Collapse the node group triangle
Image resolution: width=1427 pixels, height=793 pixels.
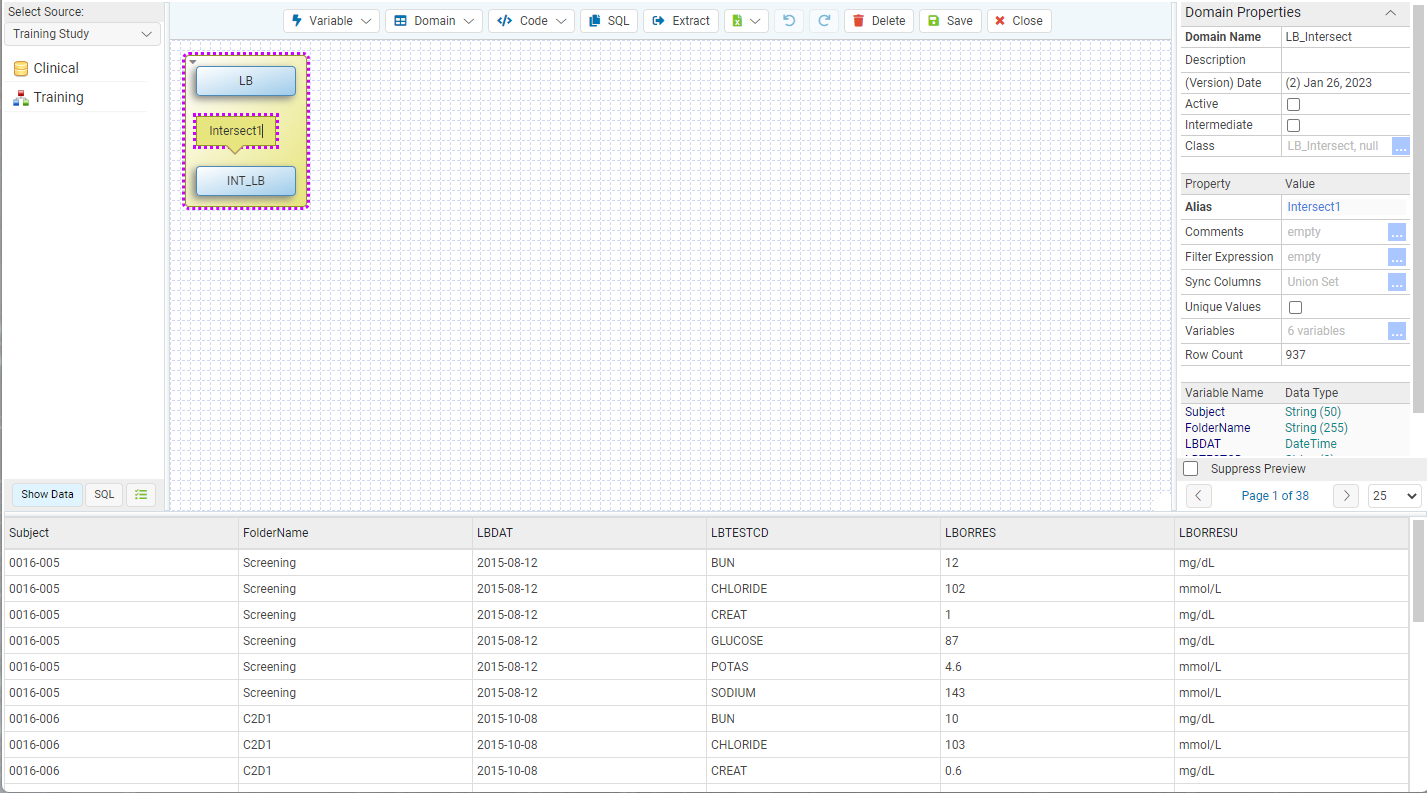pos(192,62)
